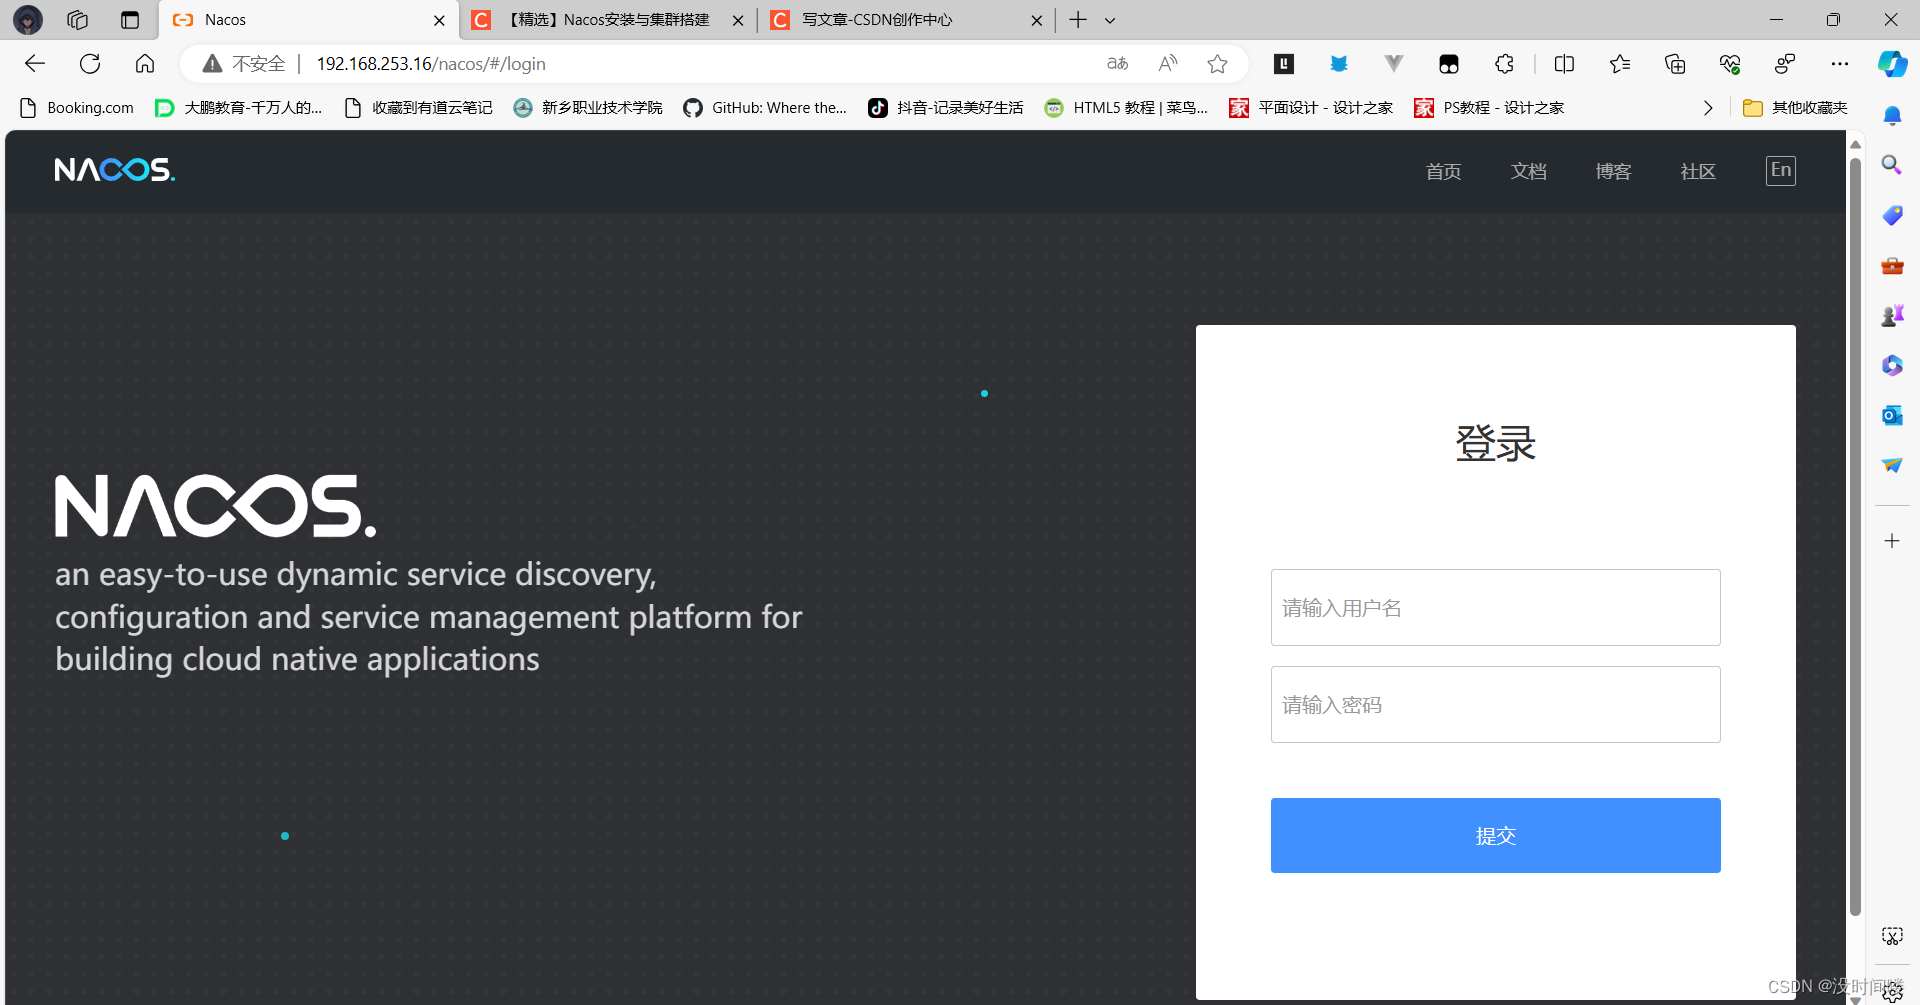Image resolution: width=1920 pixels, height=1005 pixels.
Task: Open the HTML5 教程 bookmark
Action: (1126, 108)
